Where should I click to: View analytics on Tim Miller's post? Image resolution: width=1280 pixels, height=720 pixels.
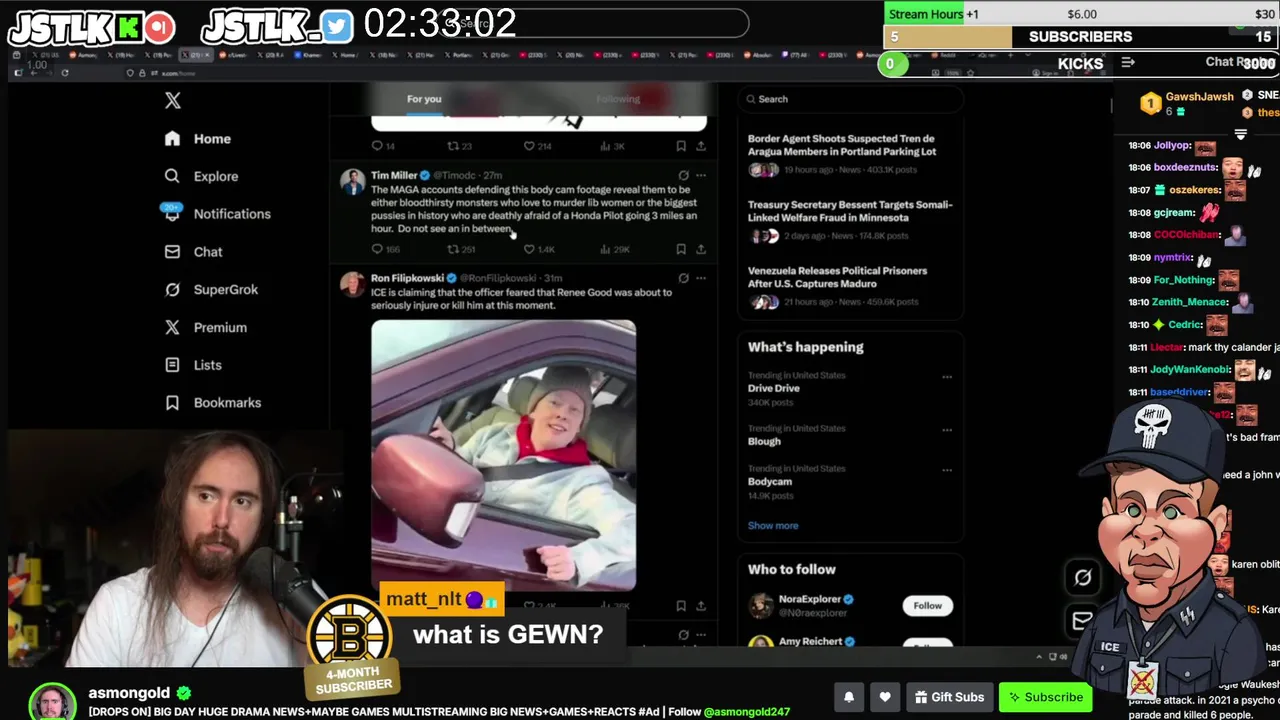pos(614,249)
